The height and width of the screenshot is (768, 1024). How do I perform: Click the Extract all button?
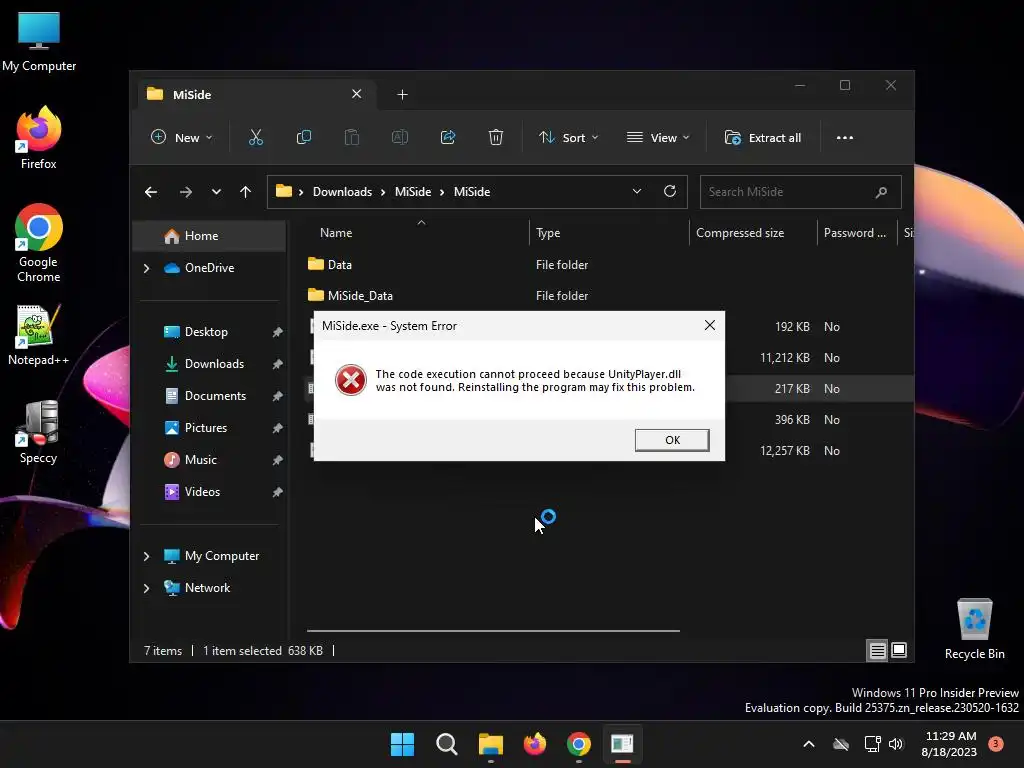763,138
